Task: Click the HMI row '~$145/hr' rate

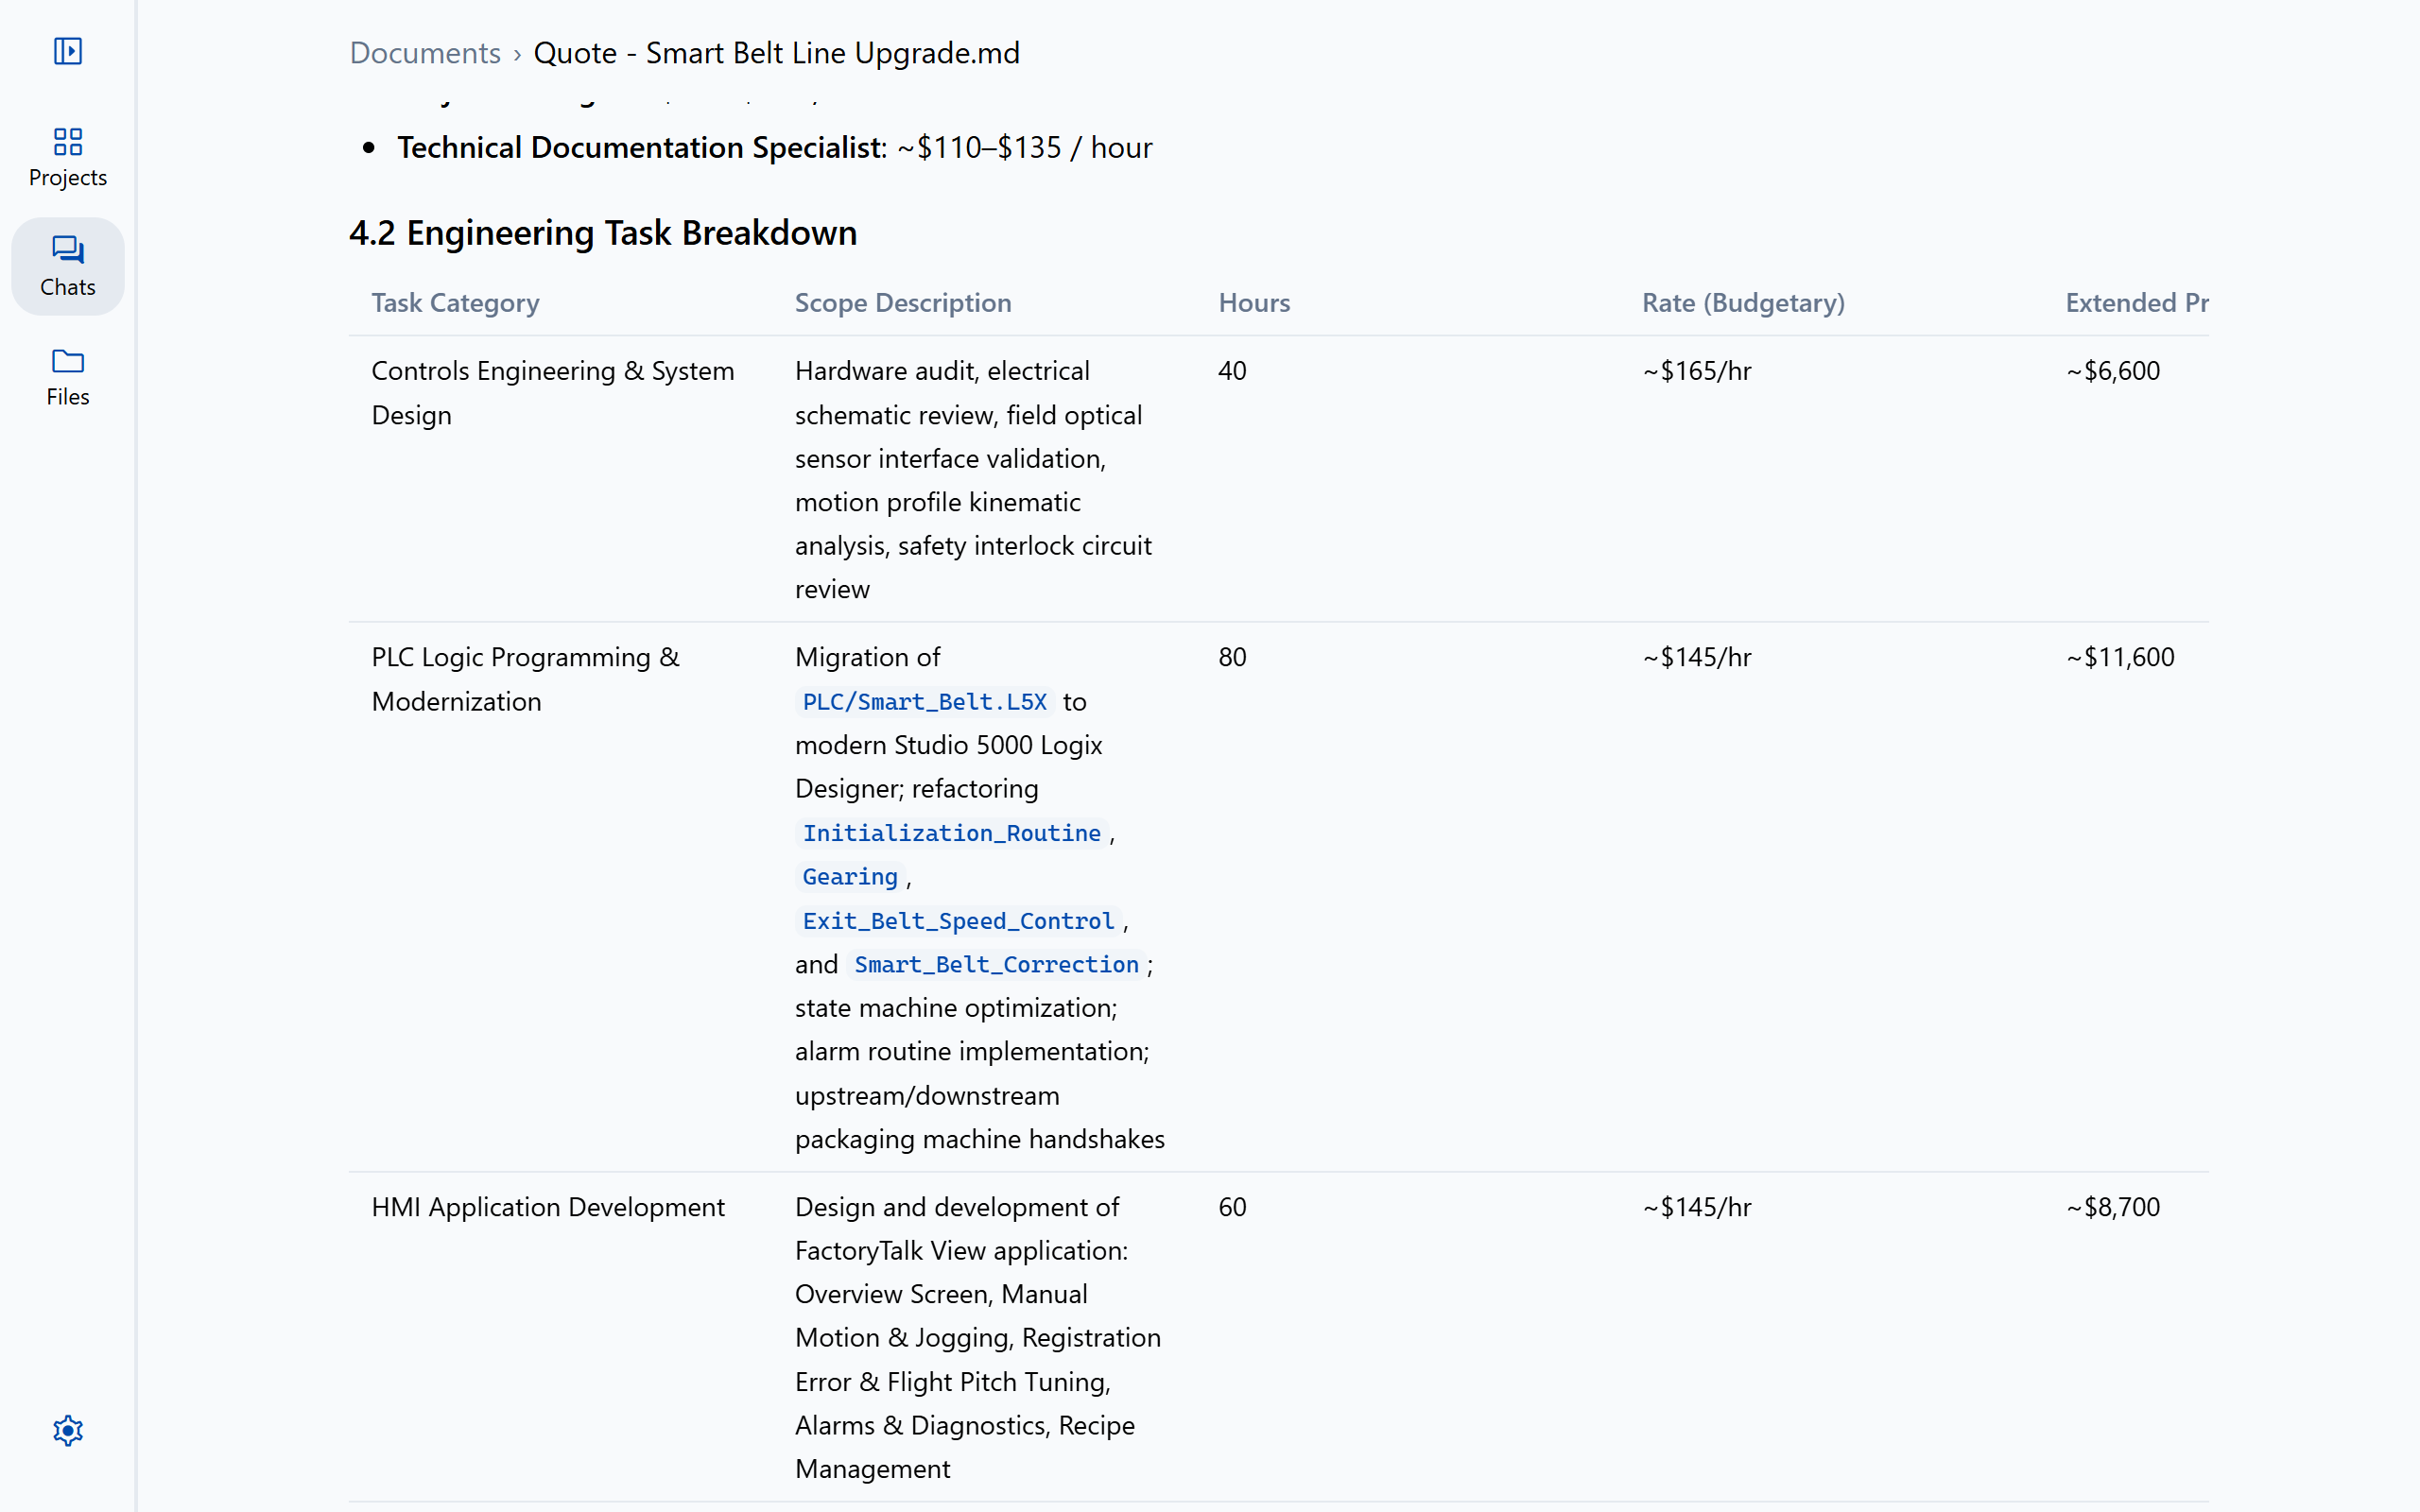Action: tap(1697, 1207)
